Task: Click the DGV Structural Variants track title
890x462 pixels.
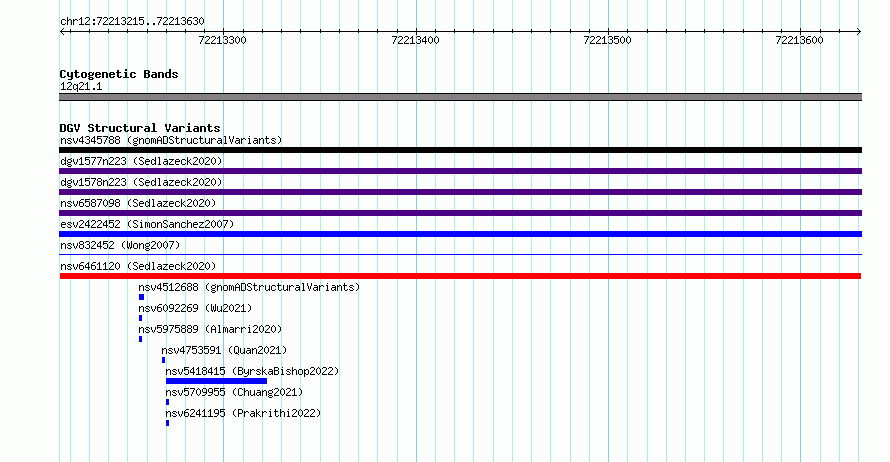Action: [140, 128]
